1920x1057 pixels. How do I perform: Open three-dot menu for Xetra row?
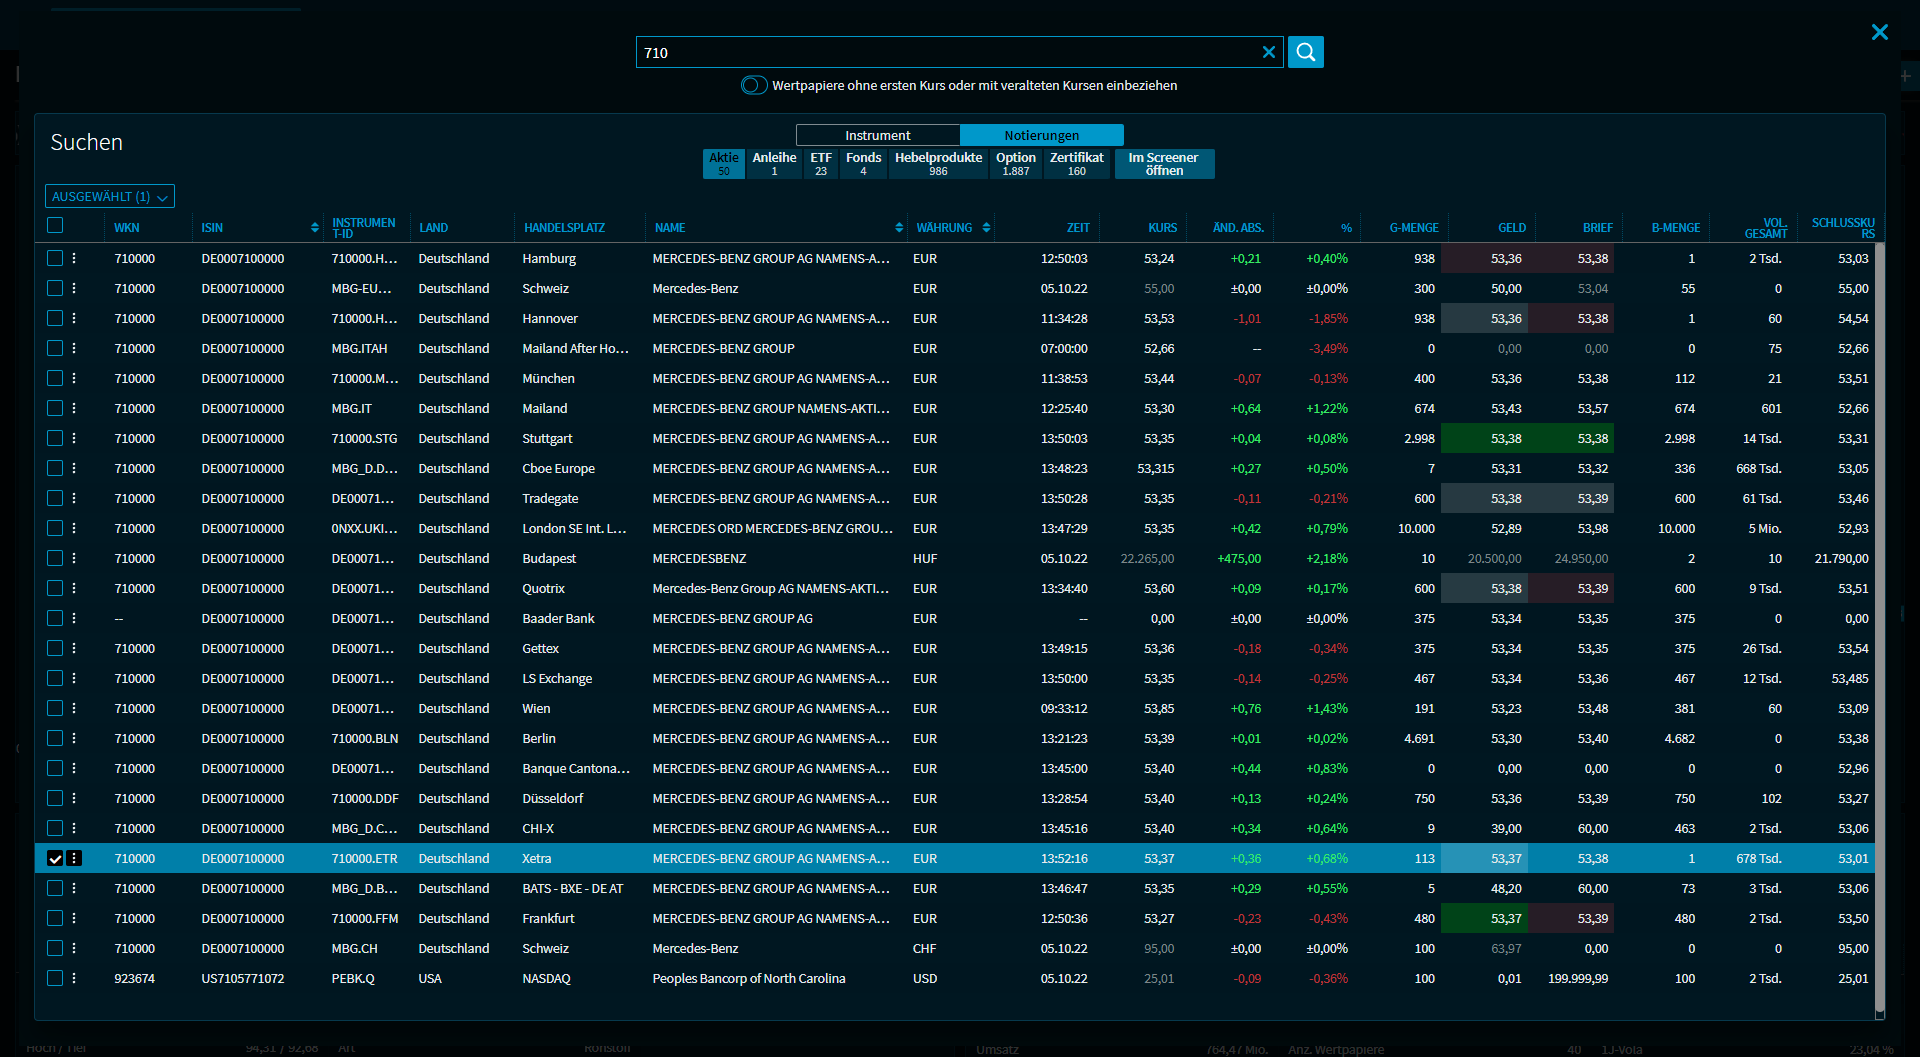pos(74,858)
